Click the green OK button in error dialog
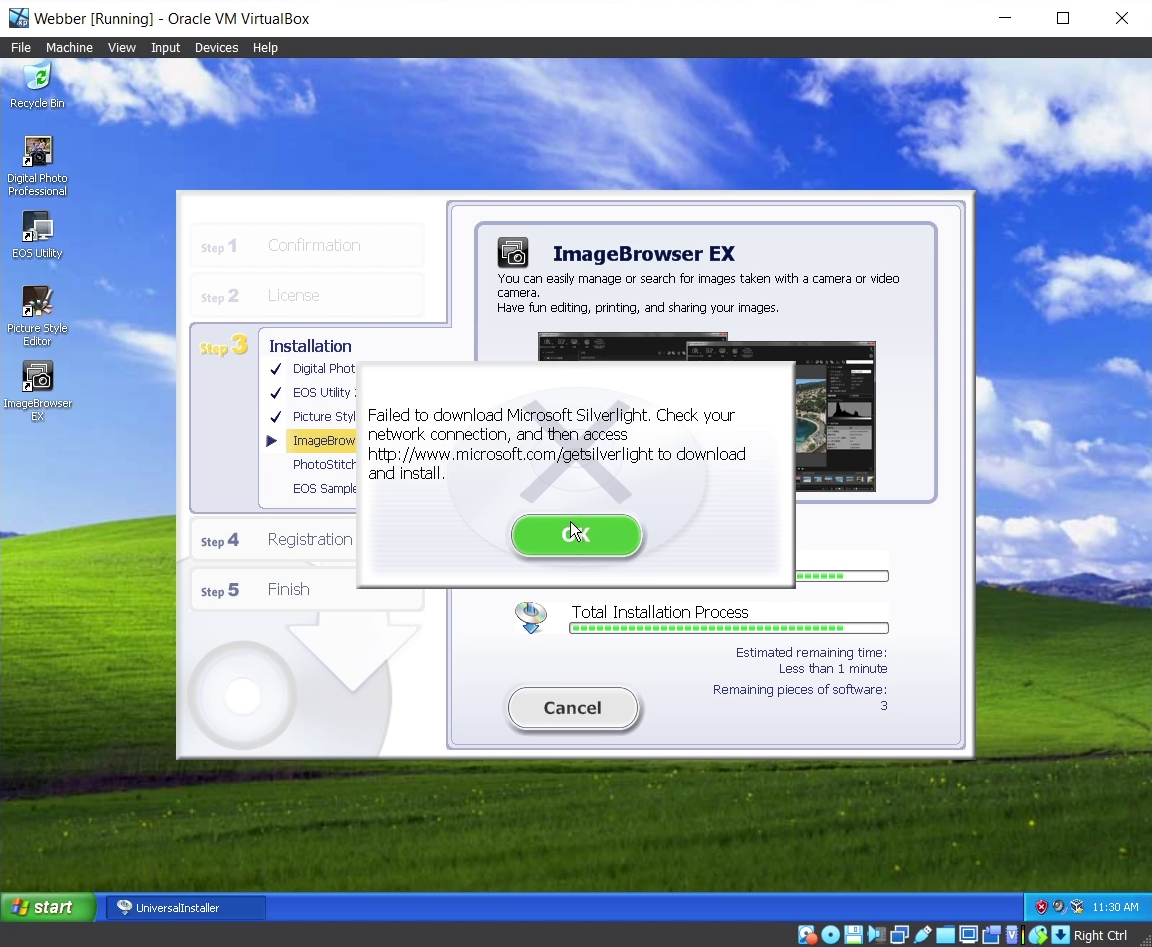Screen dimensions: 1152x947 coord(576,535)
